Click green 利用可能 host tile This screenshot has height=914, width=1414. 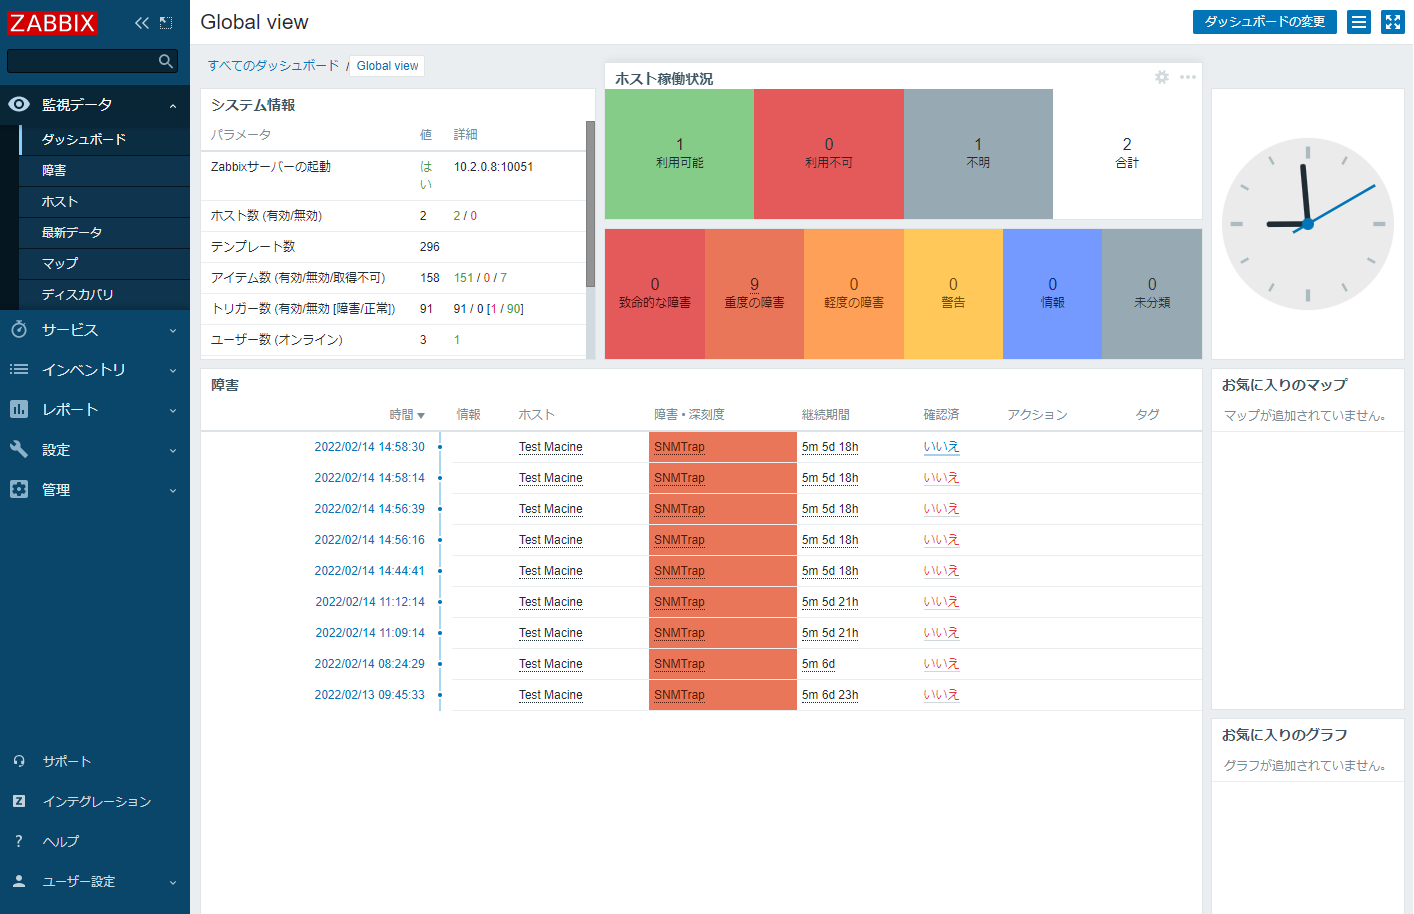(679, 153)
